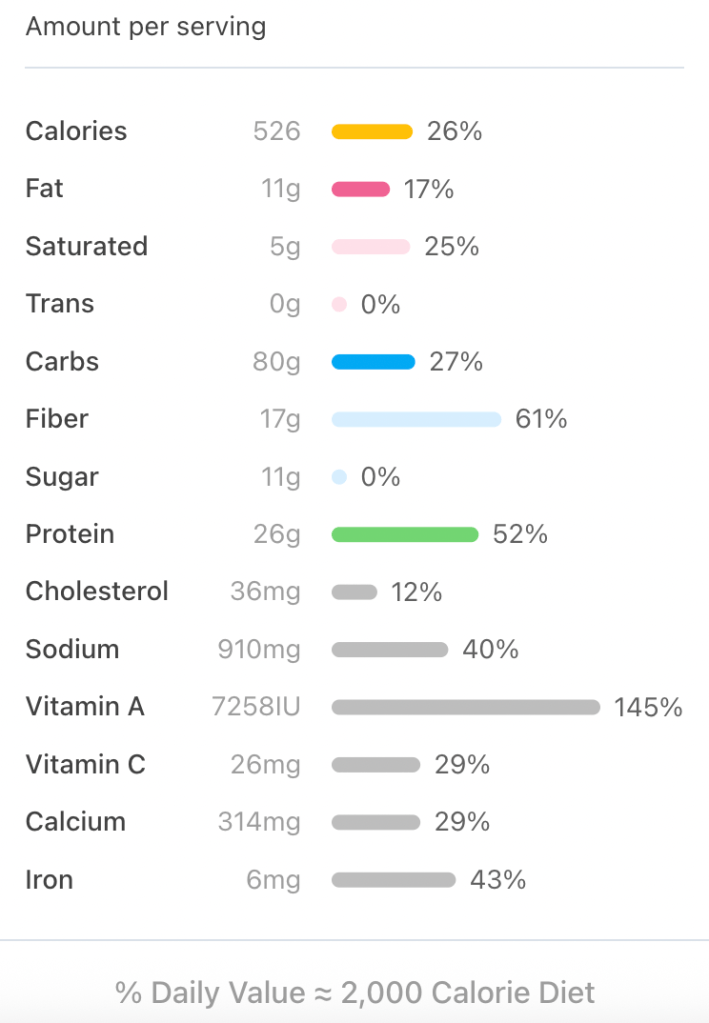Click the long Vitamin A bar

point(465,707)
